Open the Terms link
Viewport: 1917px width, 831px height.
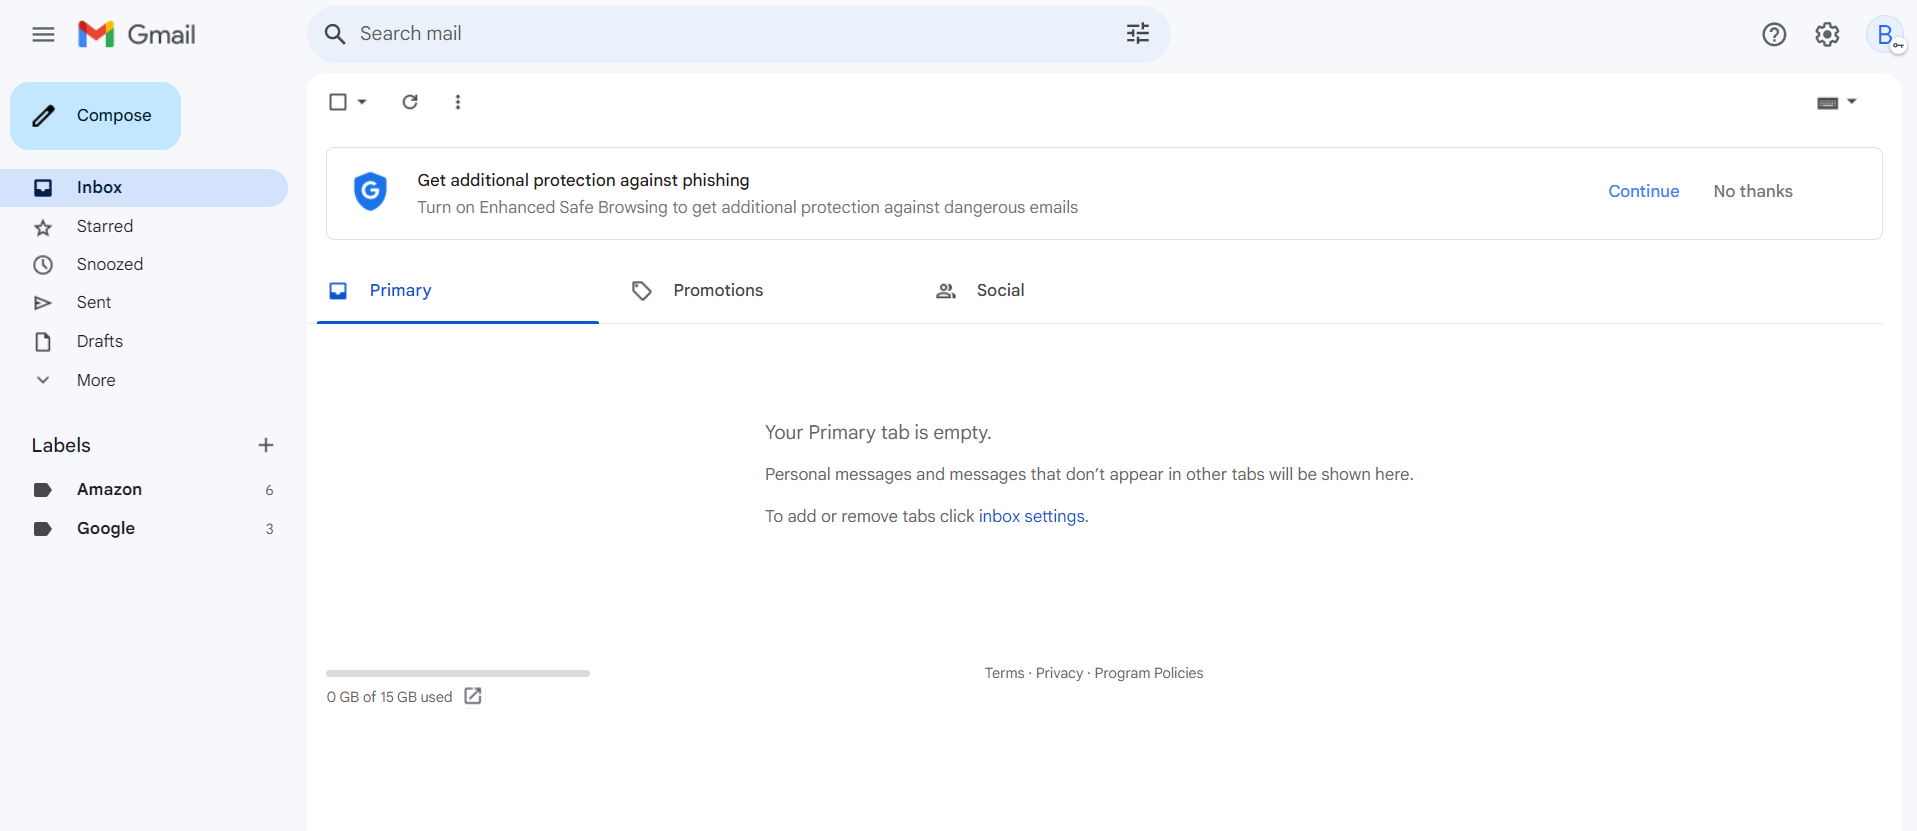click(1004, 673)
